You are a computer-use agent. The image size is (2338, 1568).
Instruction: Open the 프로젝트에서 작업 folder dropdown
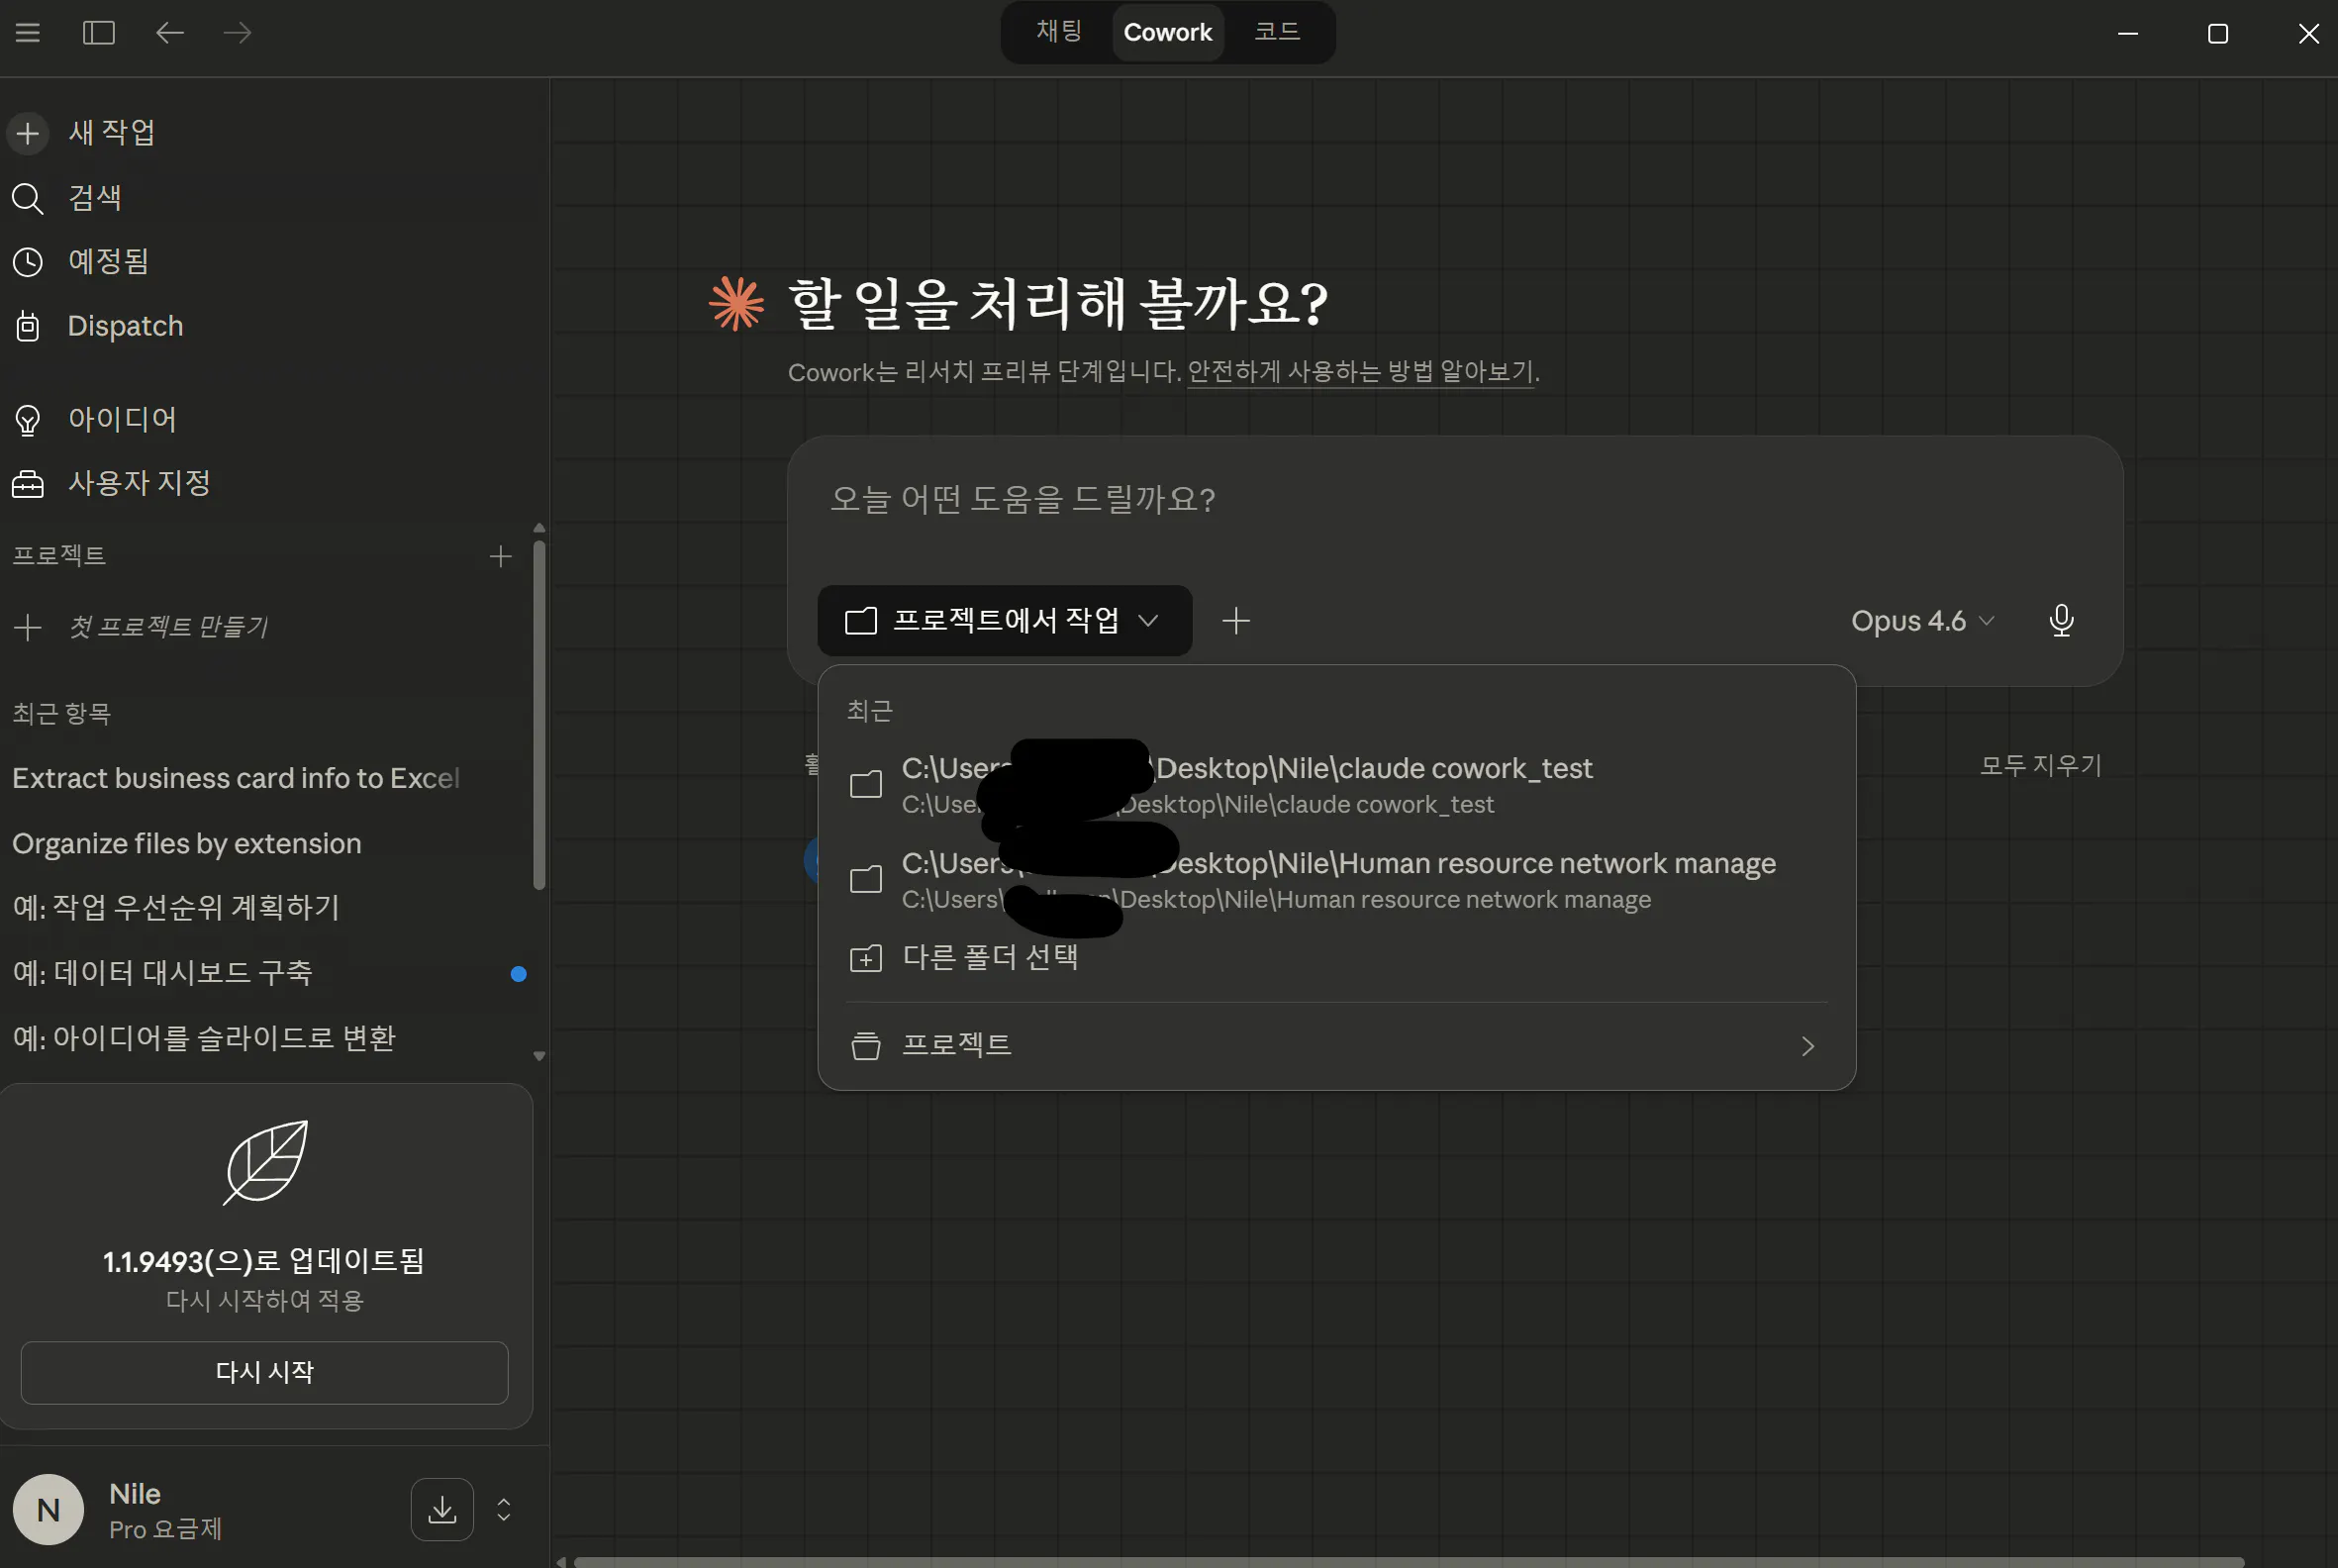click(1003, 620)
